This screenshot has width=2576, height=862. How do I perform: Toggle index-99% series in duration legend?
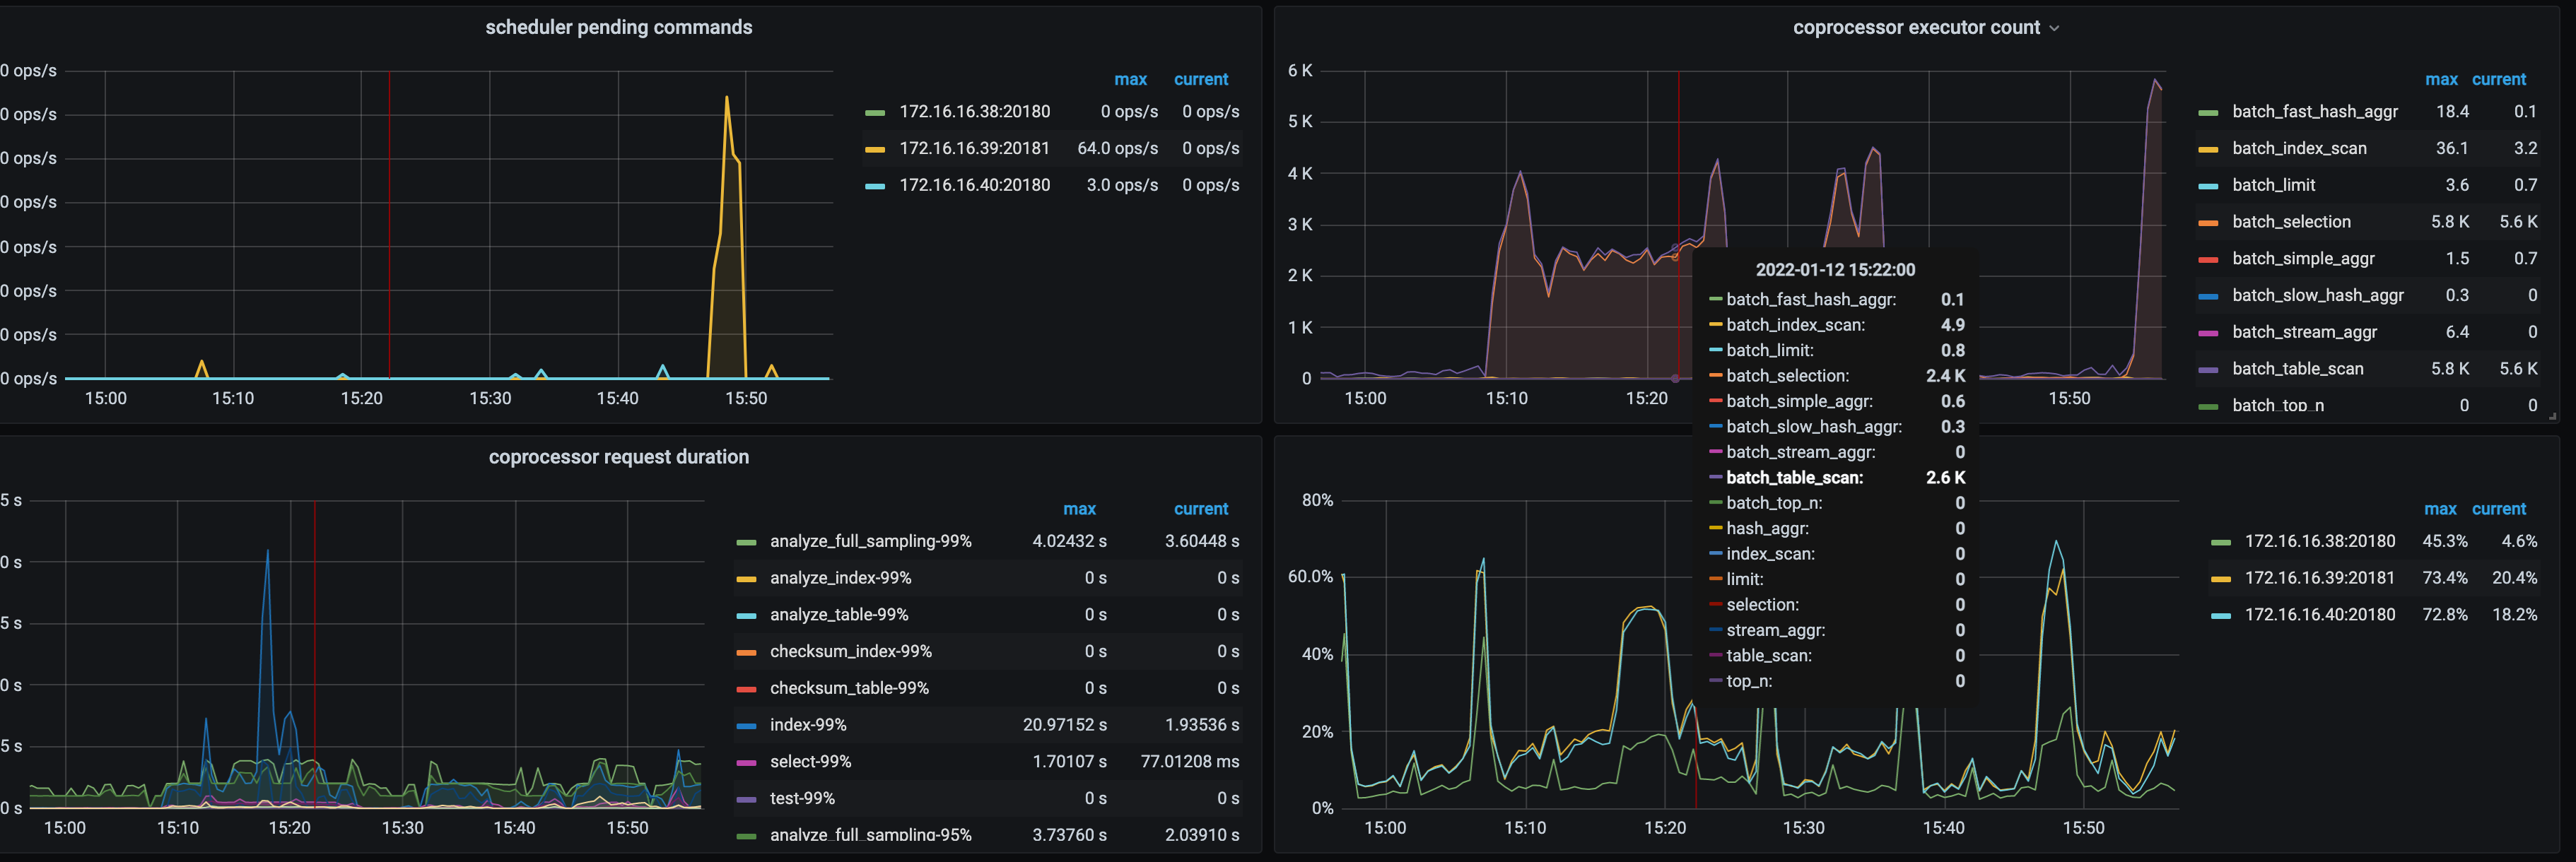click(x=807, y=725)
